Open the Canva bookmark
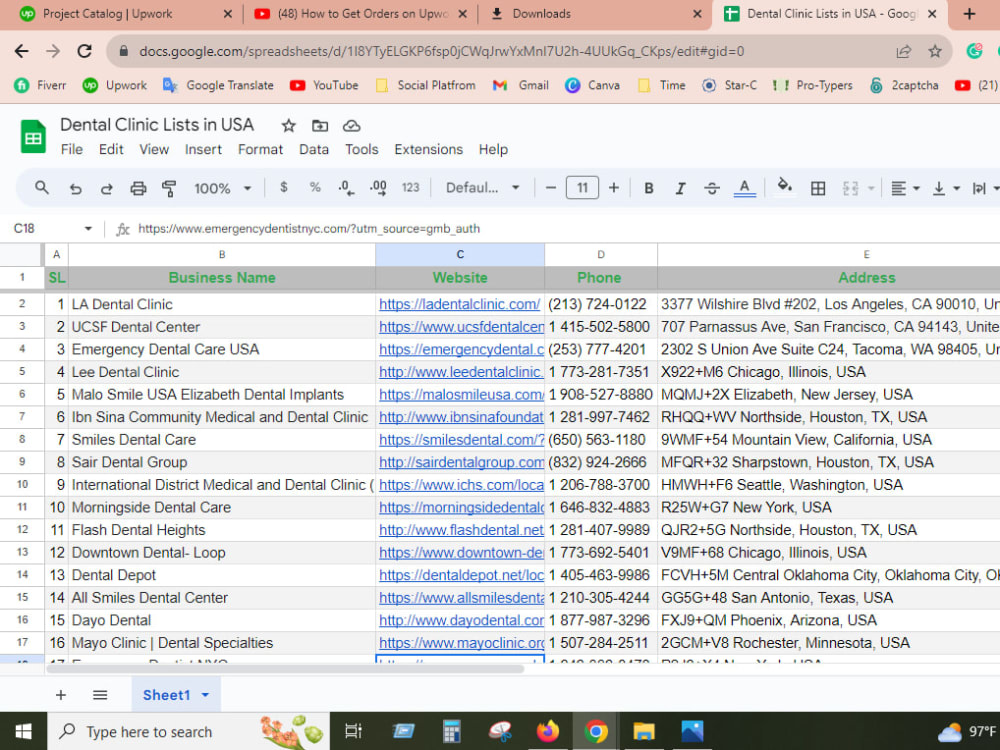Screen dimensions: 1000x750 (592, 85)
